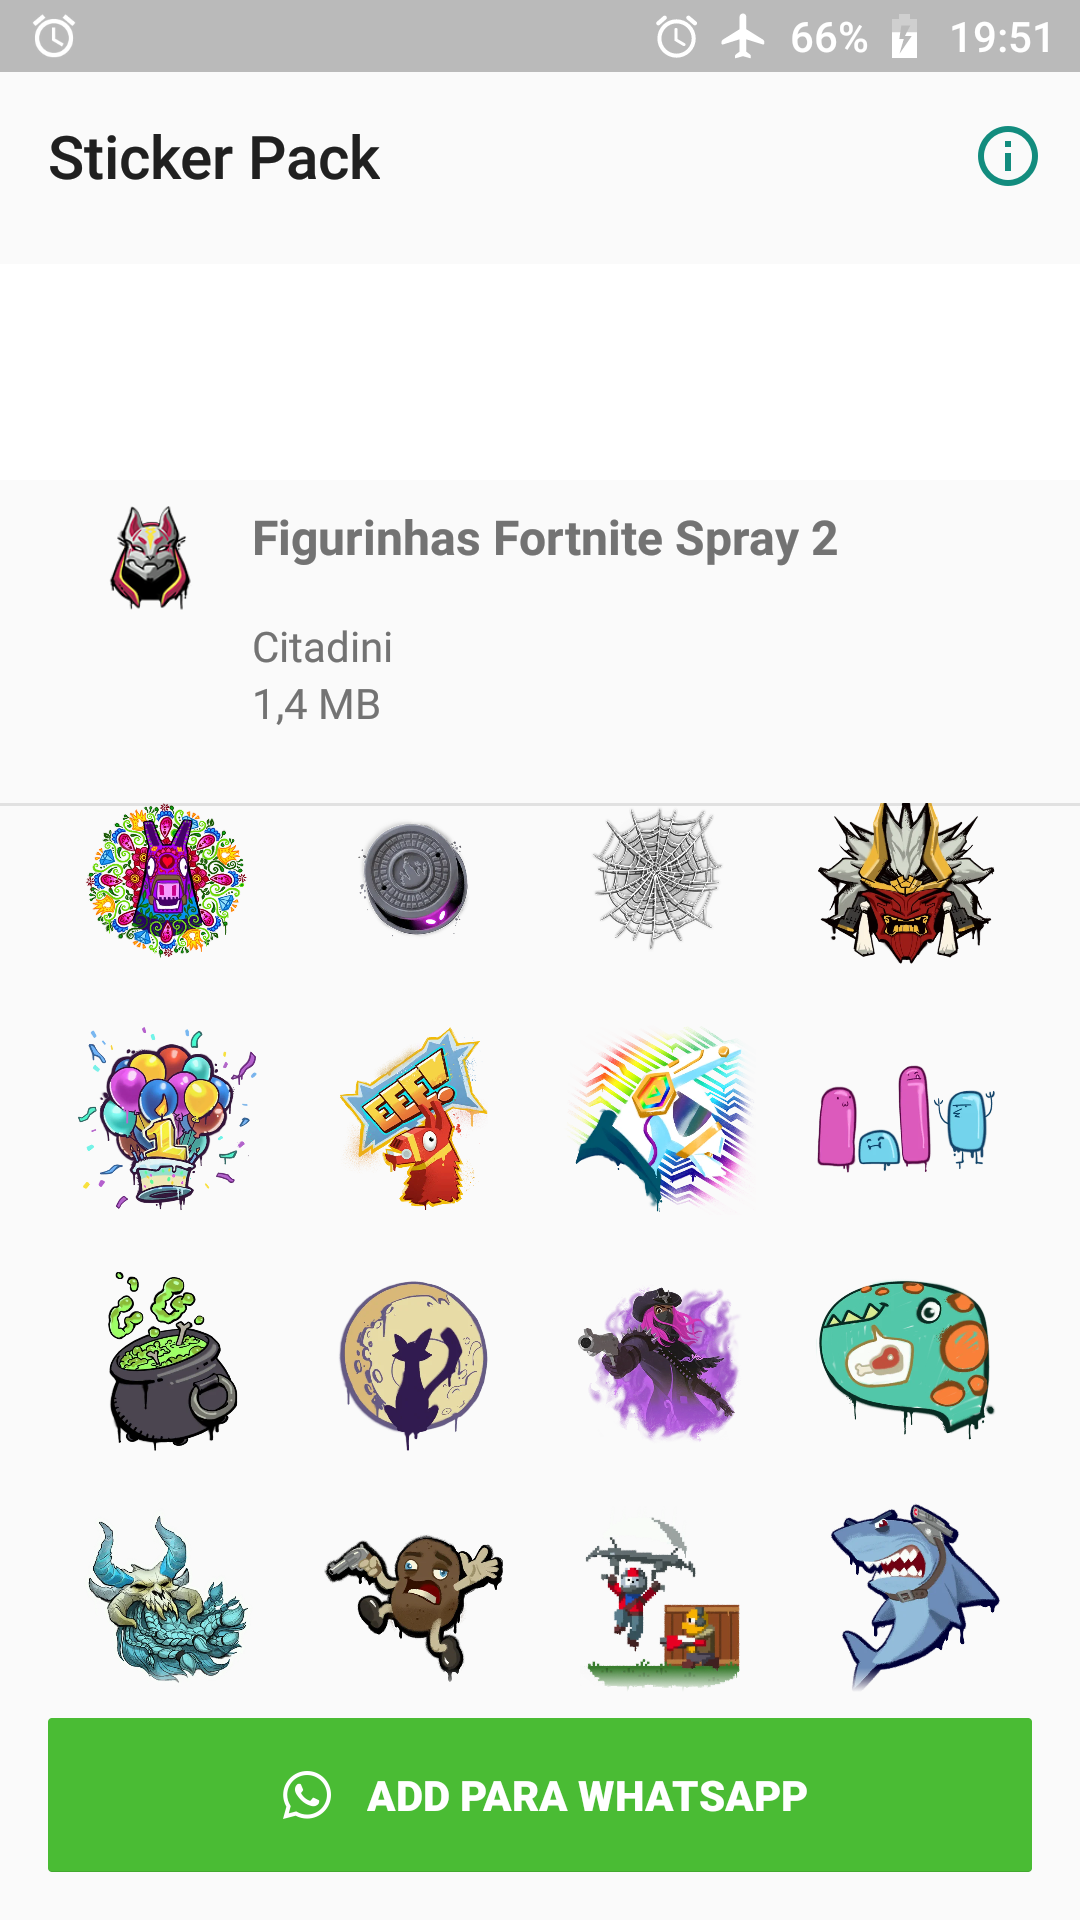Tap the bubbling green cauldron sticker
The height and width of the screenshot is (1920, 1080).
170,1360
